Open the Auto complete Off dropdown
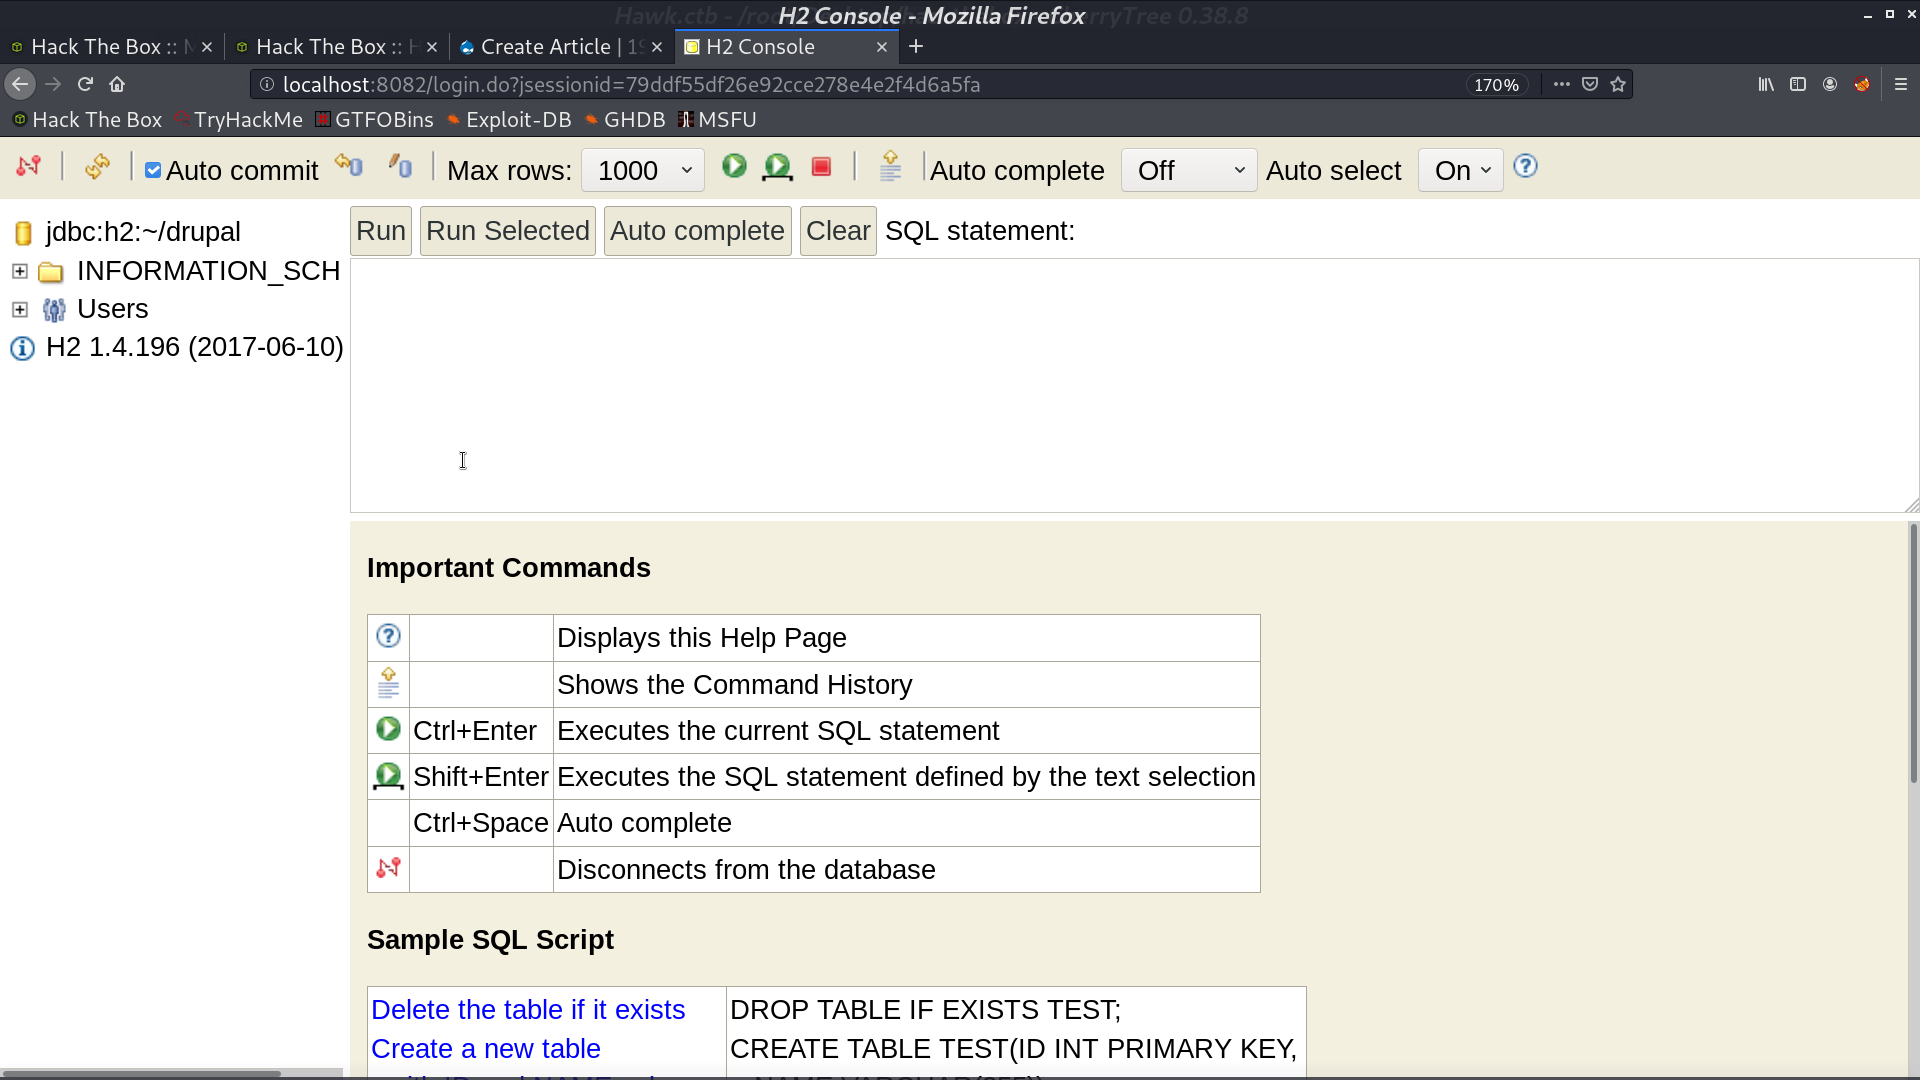1920x1080 pixels. 1189,171
